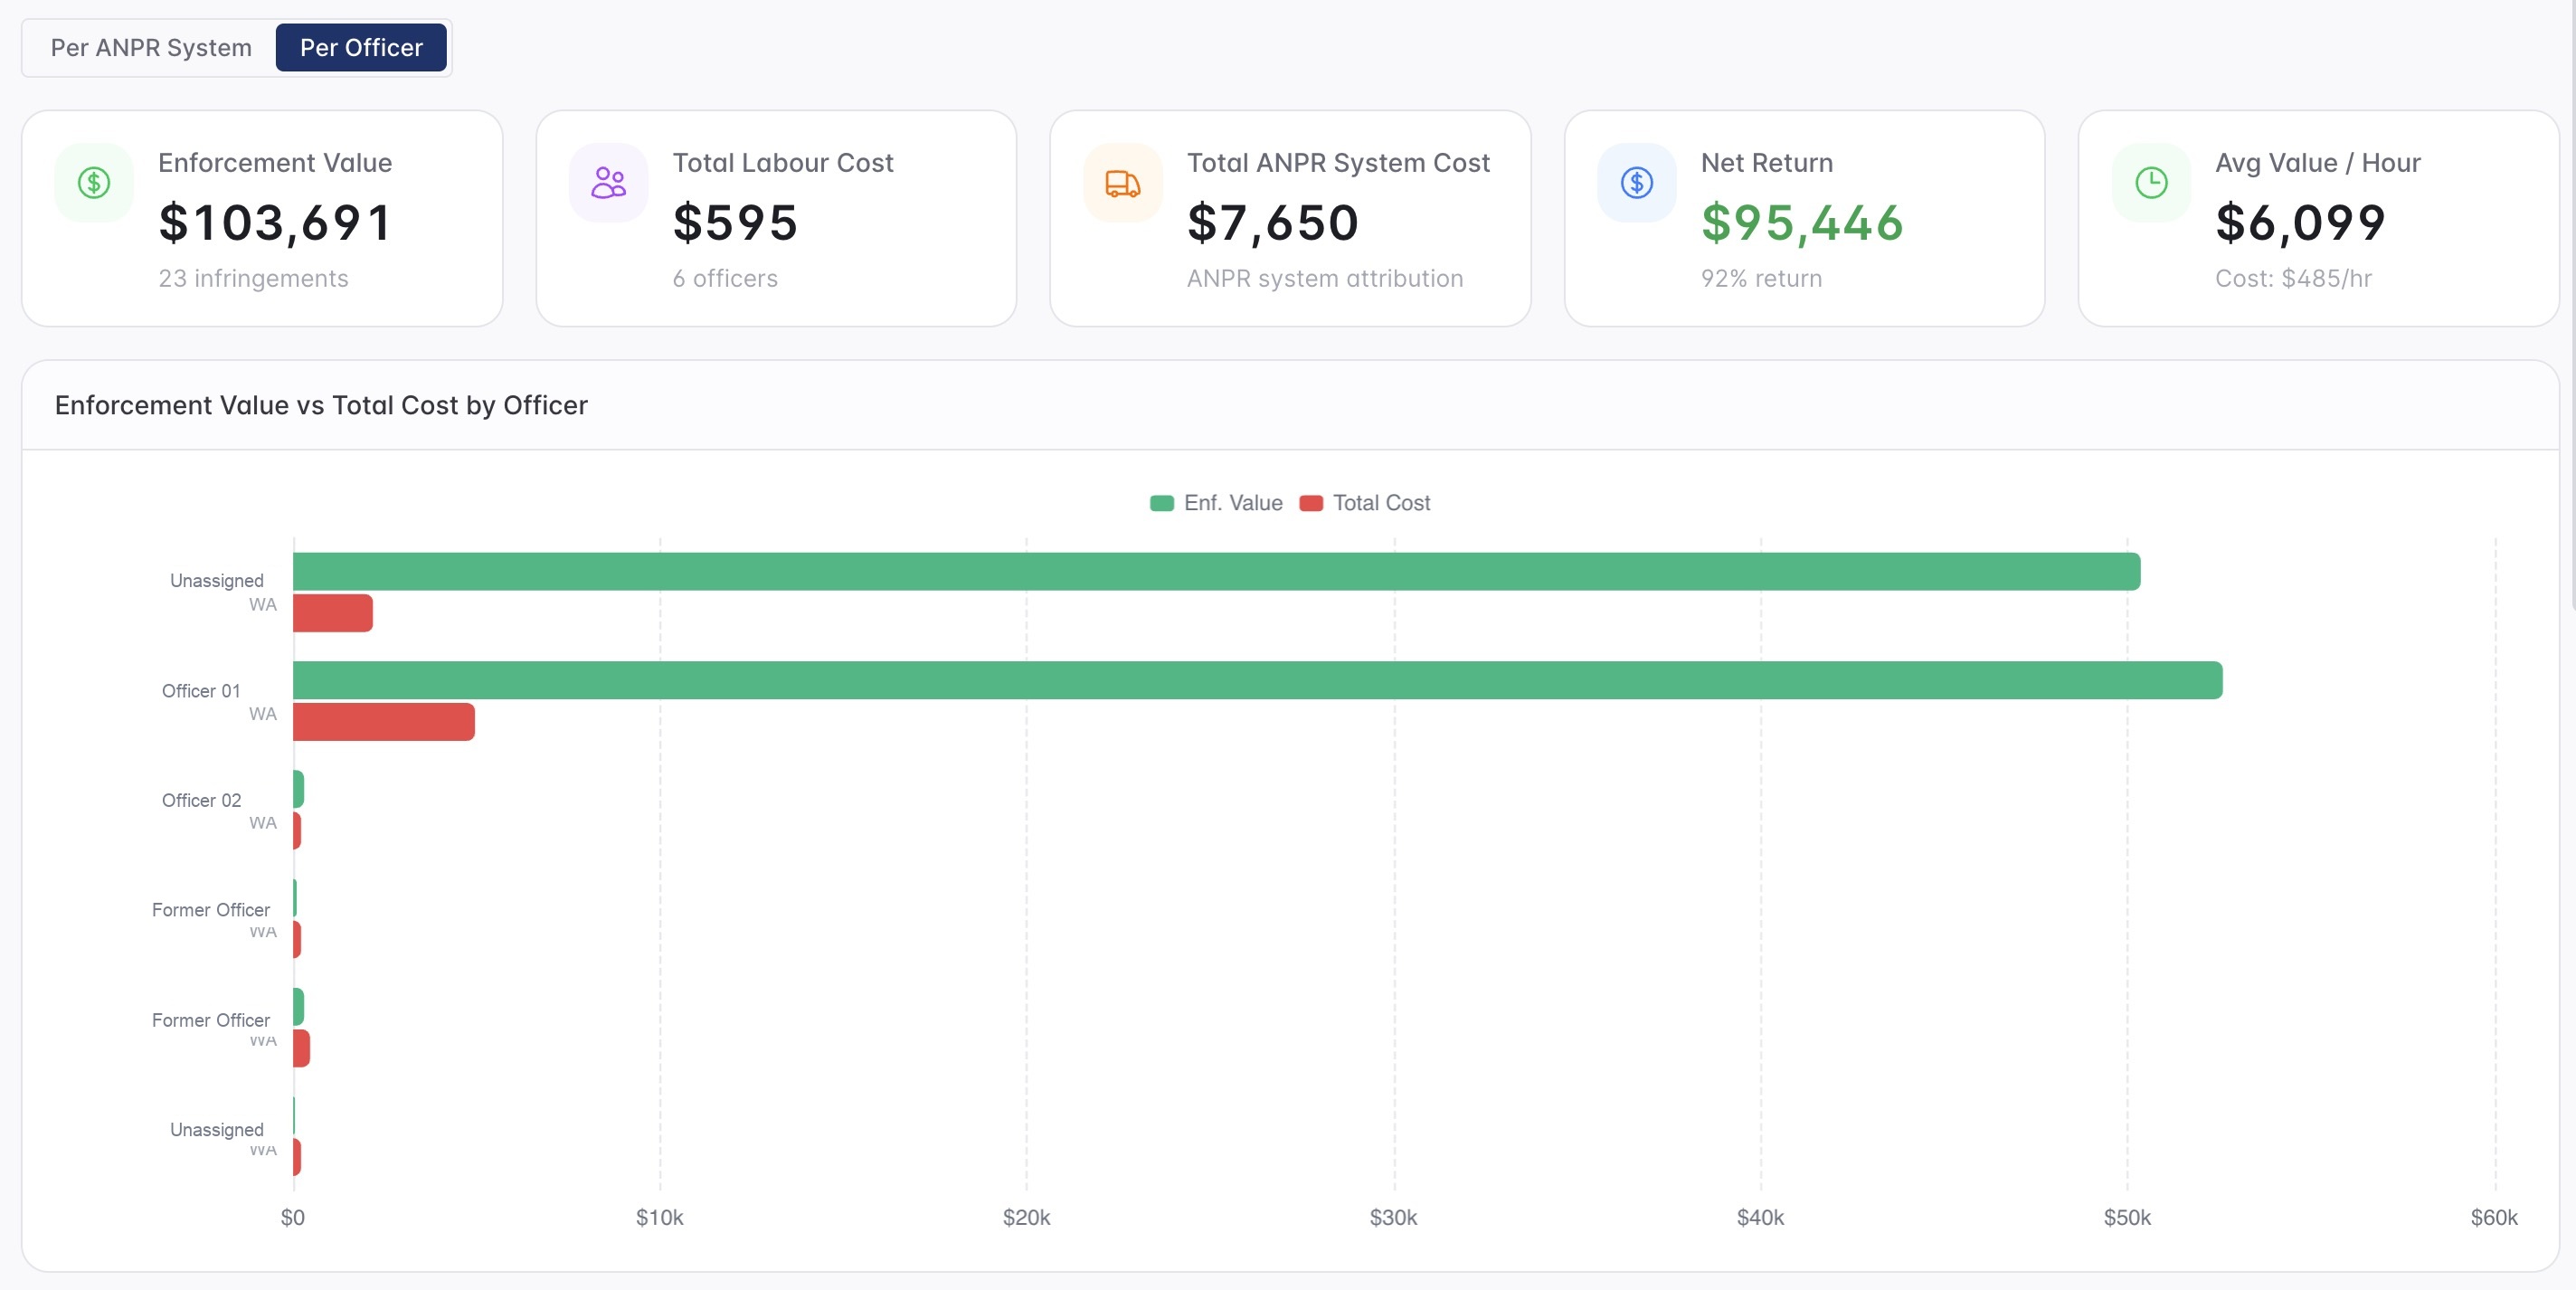2576x1290 pixels.
Task: Click the page vertical scrollbar
Action: pyautogui.click(x=2571, y=300)
